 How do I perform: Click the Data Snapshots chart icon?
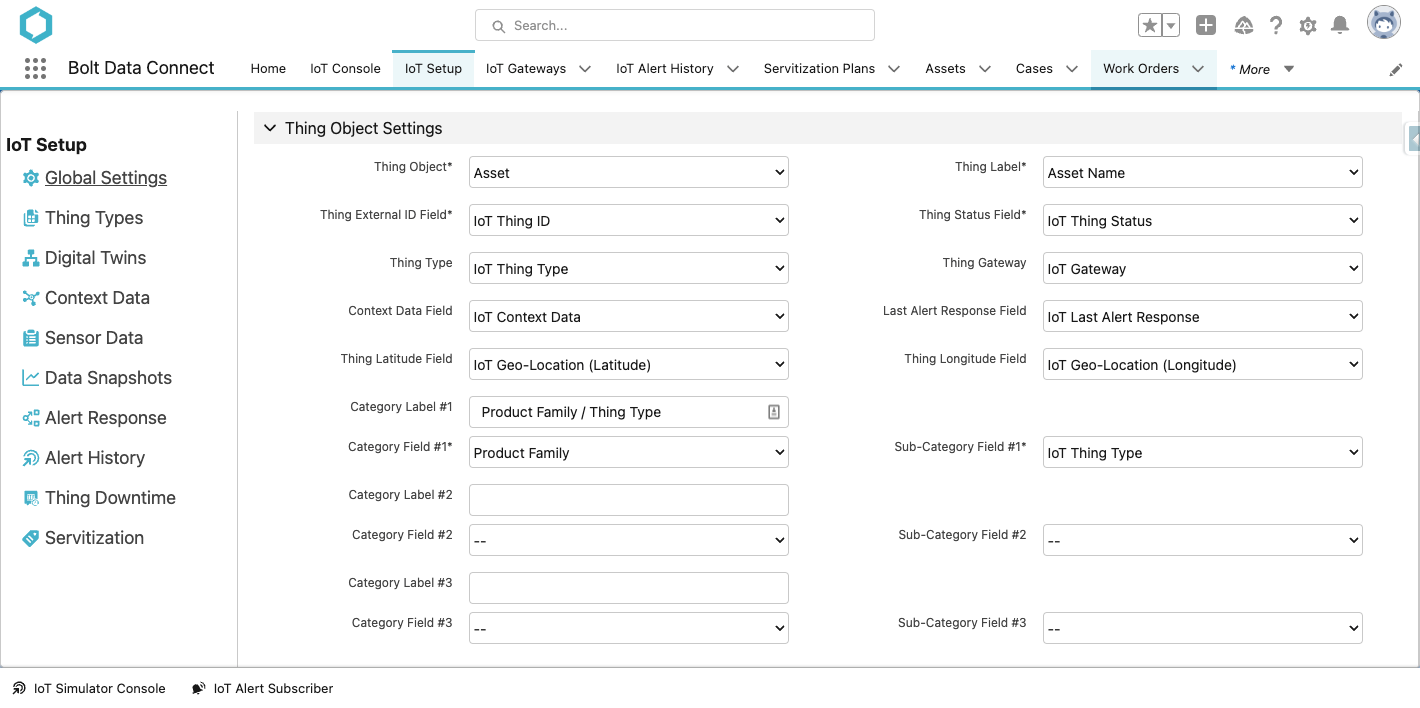click(31, 378)
